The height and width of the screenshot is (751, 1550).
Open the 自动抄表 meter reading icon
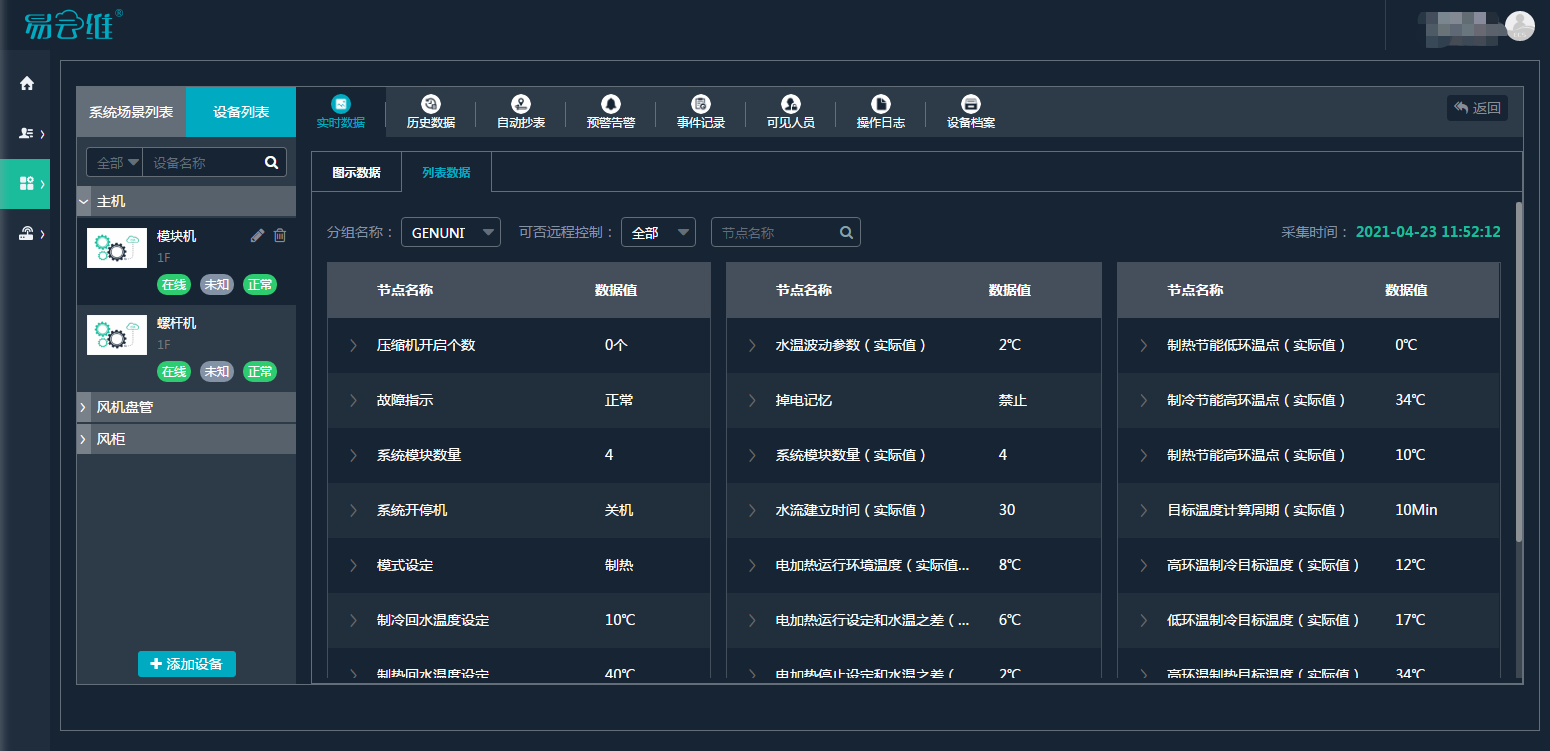click(x=520, y=104)
